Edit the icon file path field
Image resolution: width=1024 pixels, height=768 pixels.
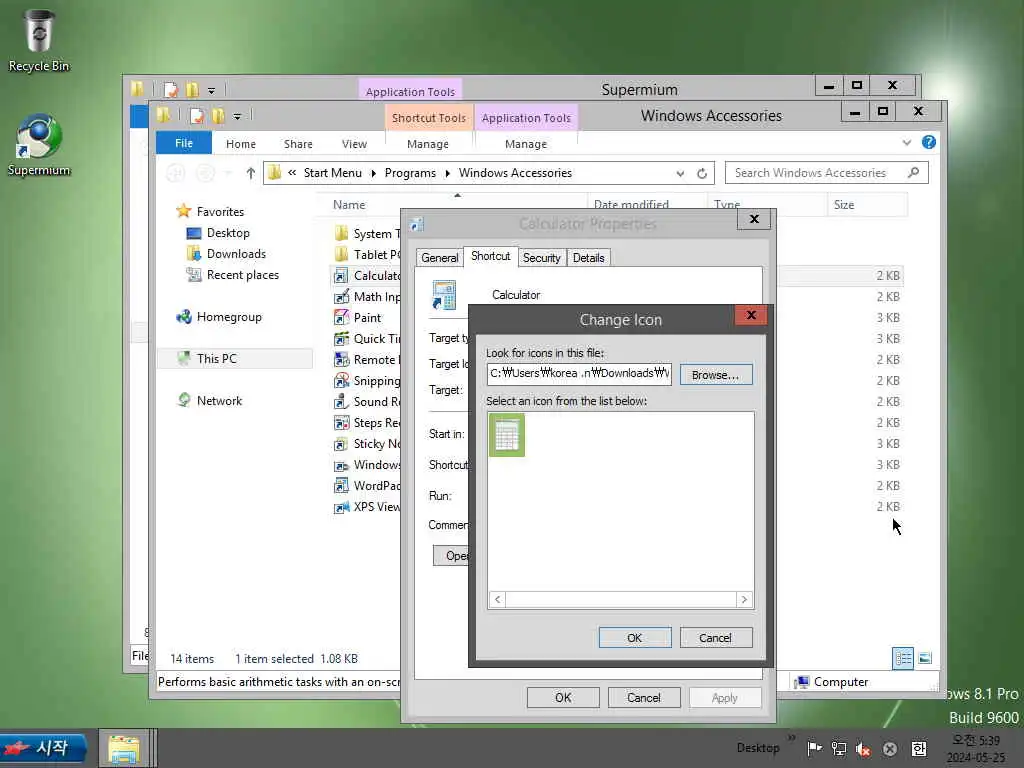click(579, 374)
